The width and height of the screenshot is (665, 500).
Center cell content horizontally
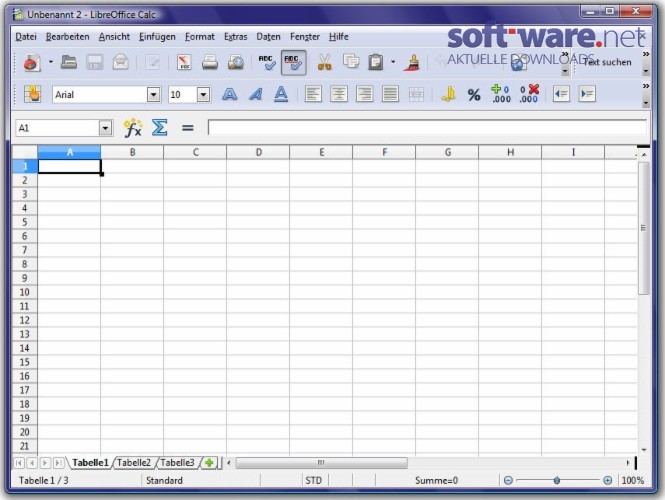339,94
